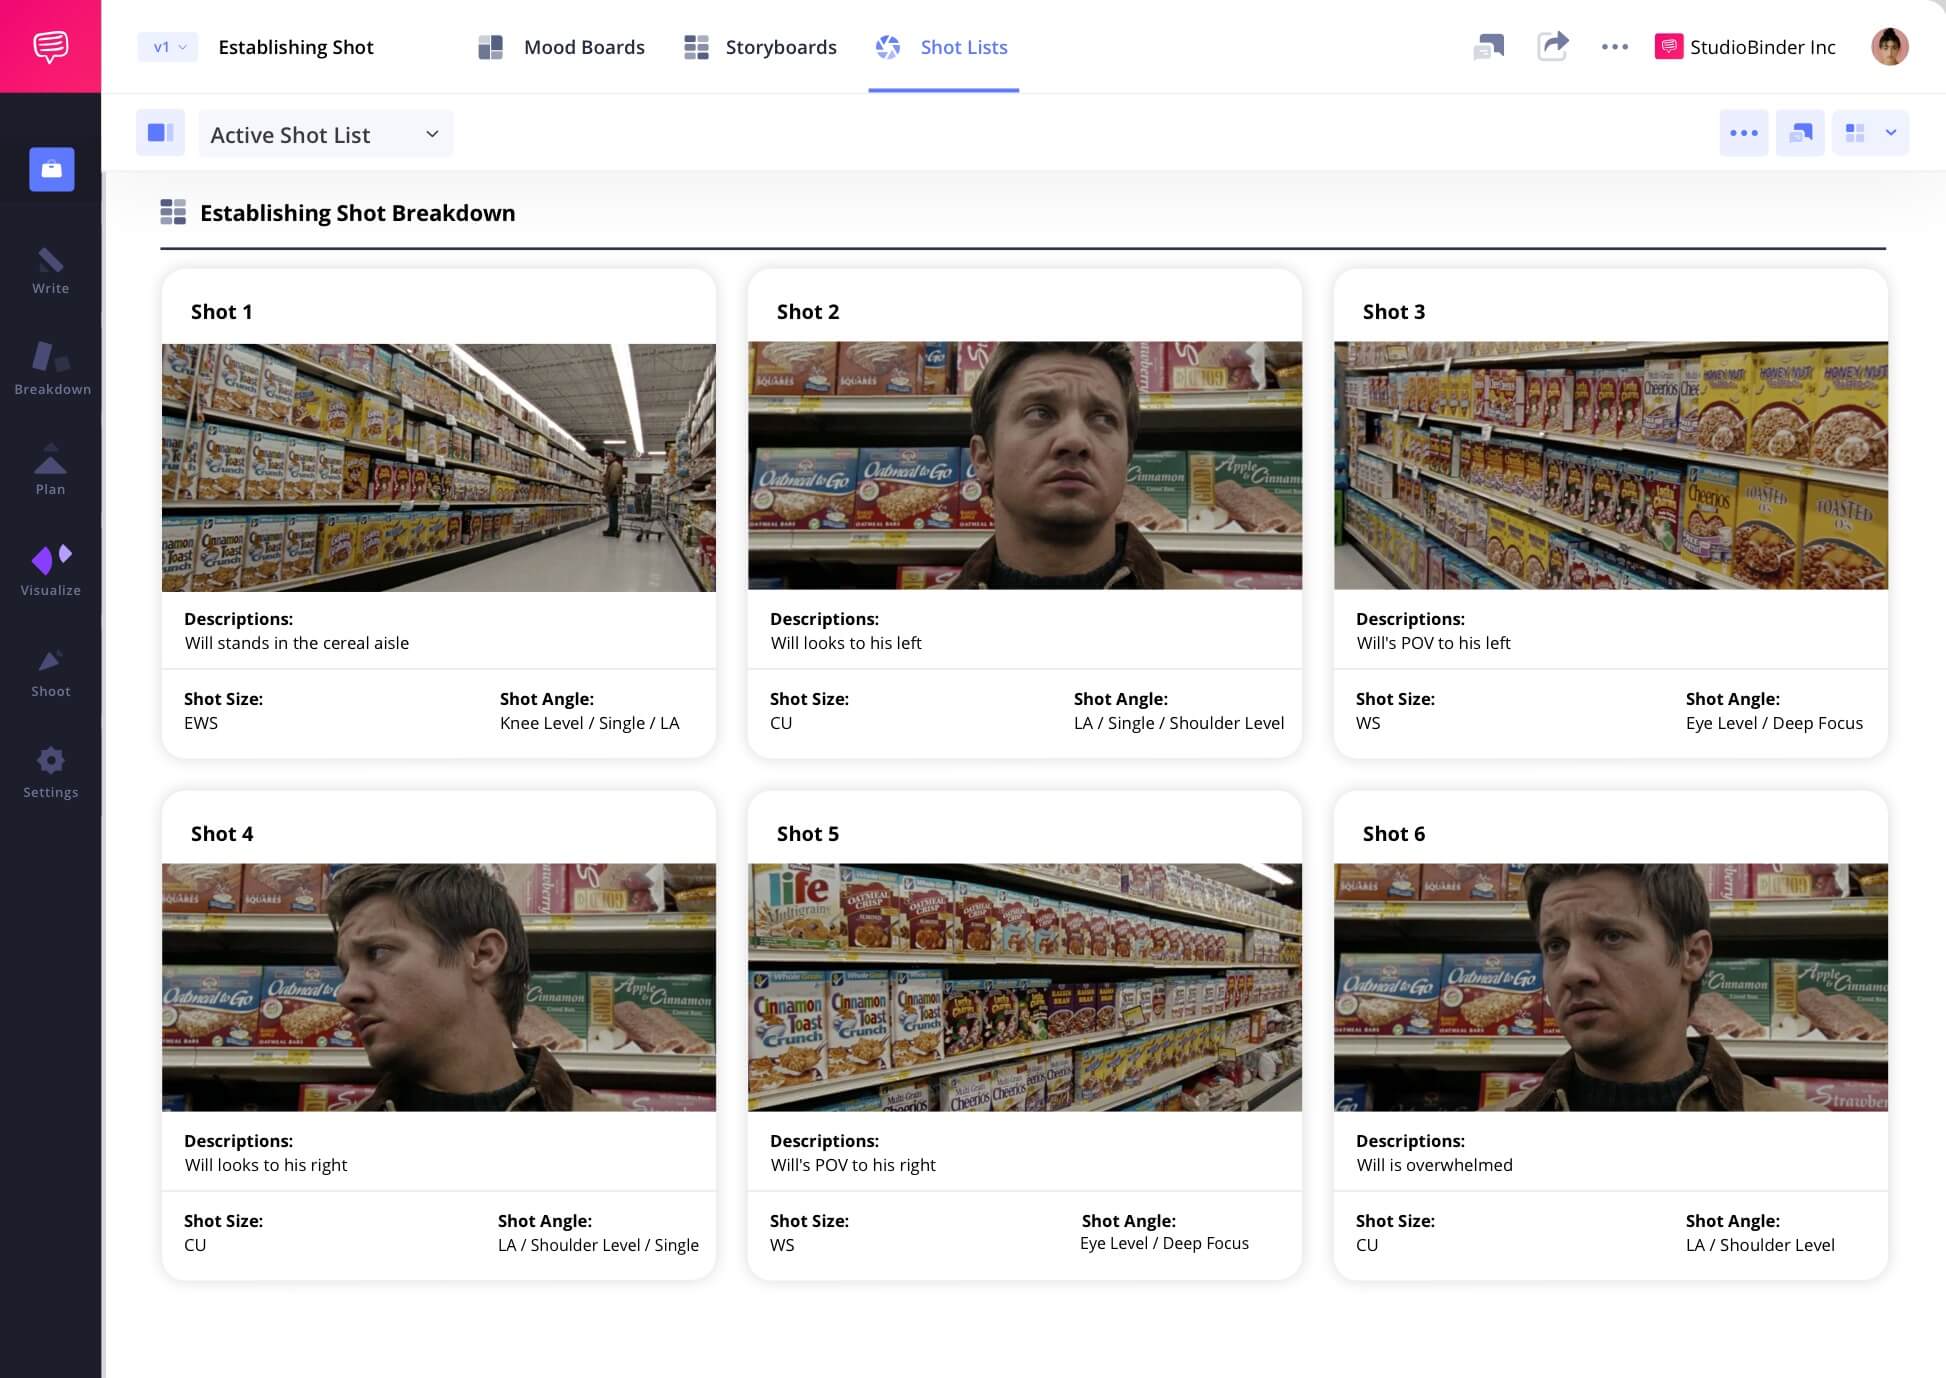Click the Shot 5 cereal aisle thumbnail
This screenshot has height=1378, width=1946.
[1024, 987]
